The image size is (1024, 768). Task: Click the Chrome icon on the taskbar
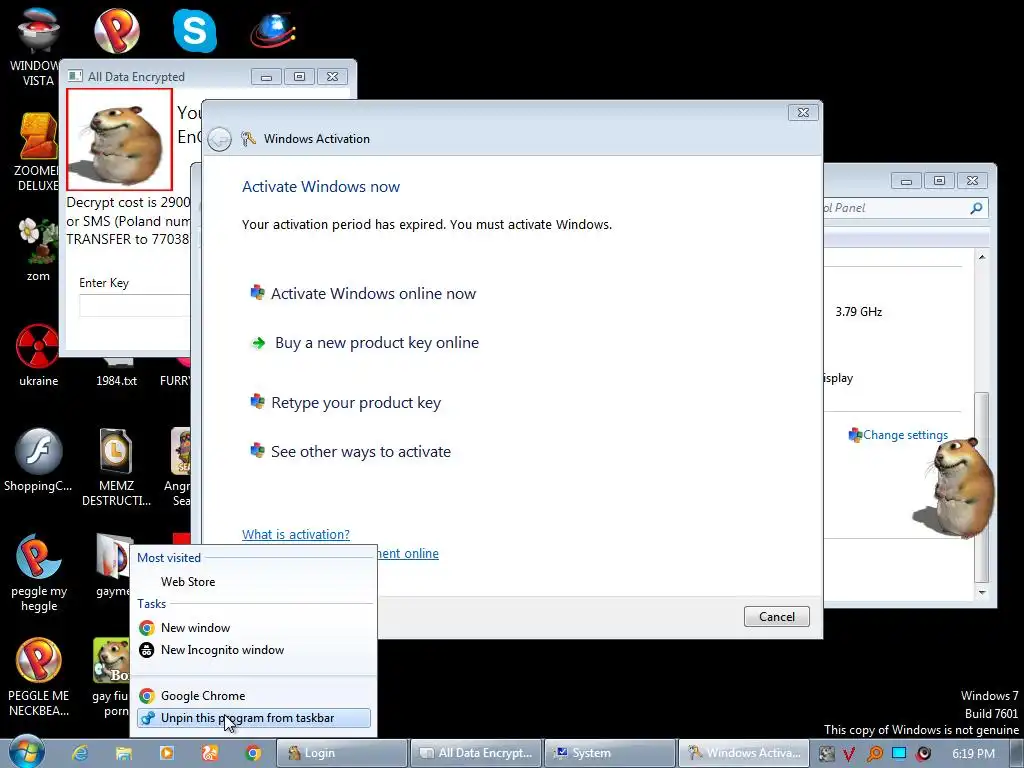click(253, 753)
